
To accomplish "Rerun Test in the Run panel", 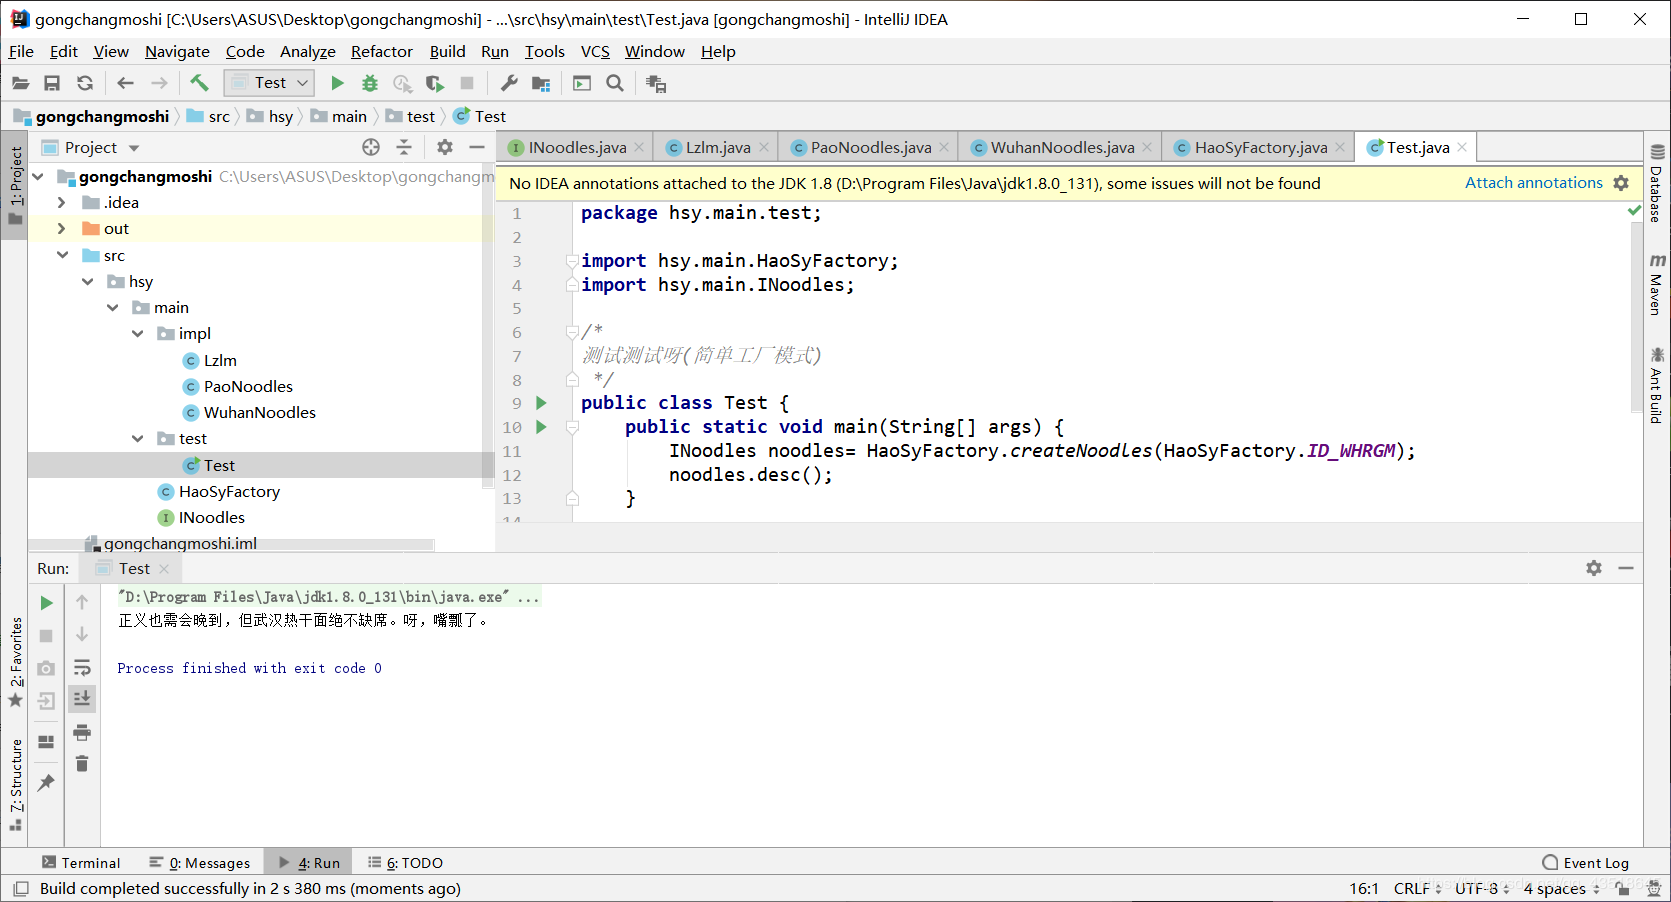I will pos(46,602).
